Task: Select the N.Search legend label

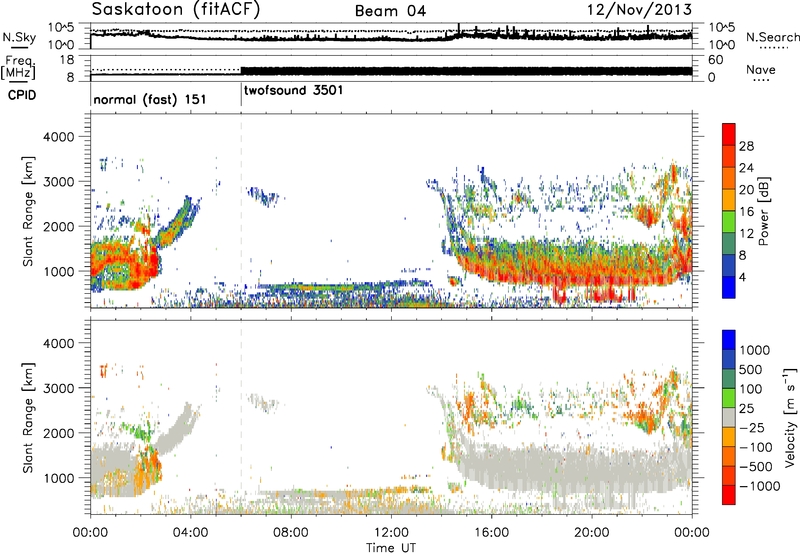Action: (x=773, y=37)
